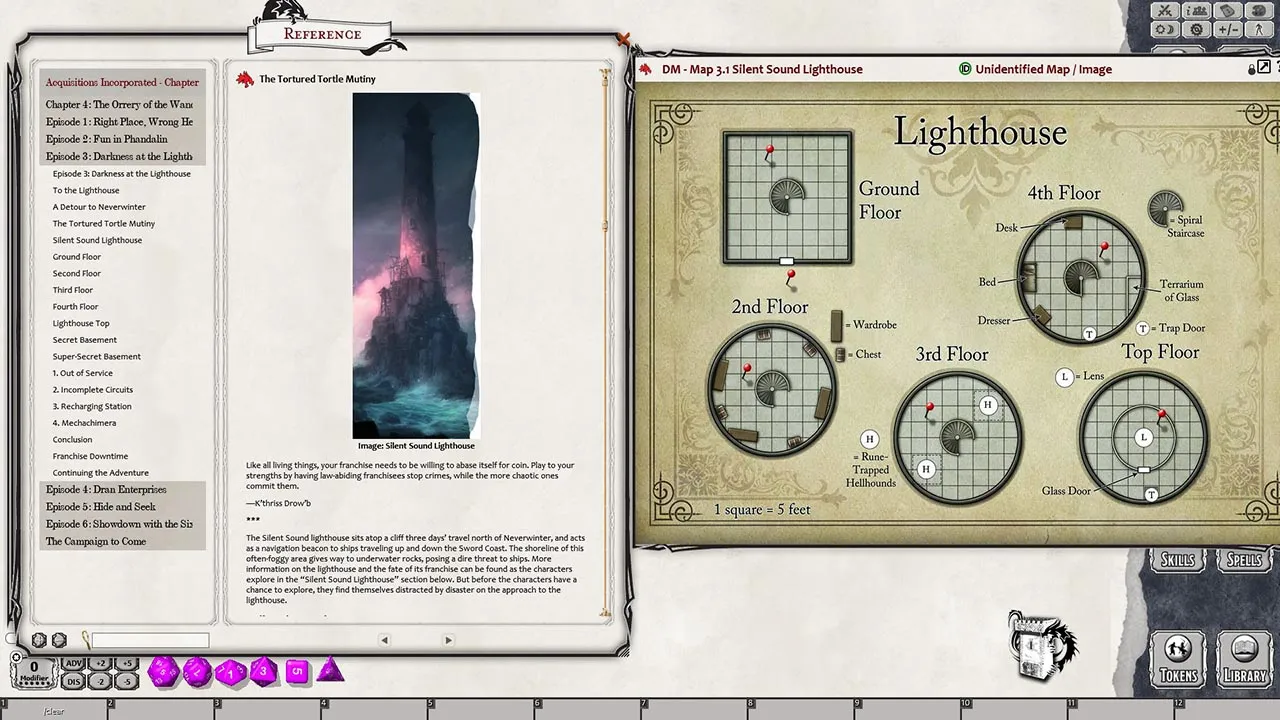Open the Modifiers plus/minus icon

[x=1228, y=29]
